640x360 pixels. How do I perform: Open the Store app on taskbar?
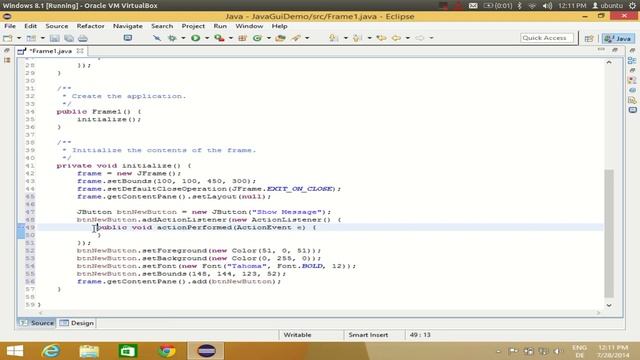[x=127, y=351]
